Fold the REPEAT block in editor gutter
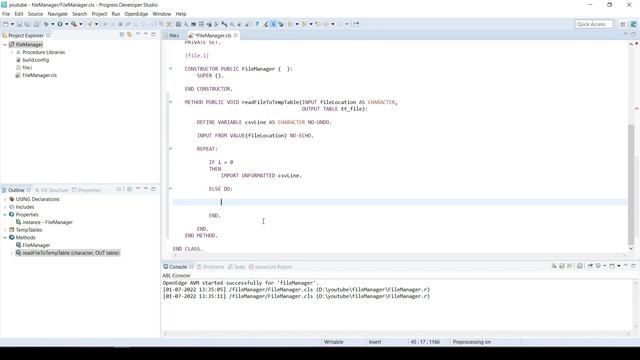 [171, 149]
